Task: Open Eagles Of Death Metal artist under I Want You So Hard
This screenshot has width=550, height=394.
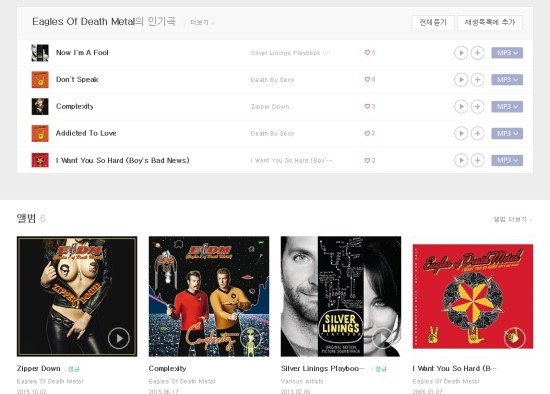Action: (446, 381)
